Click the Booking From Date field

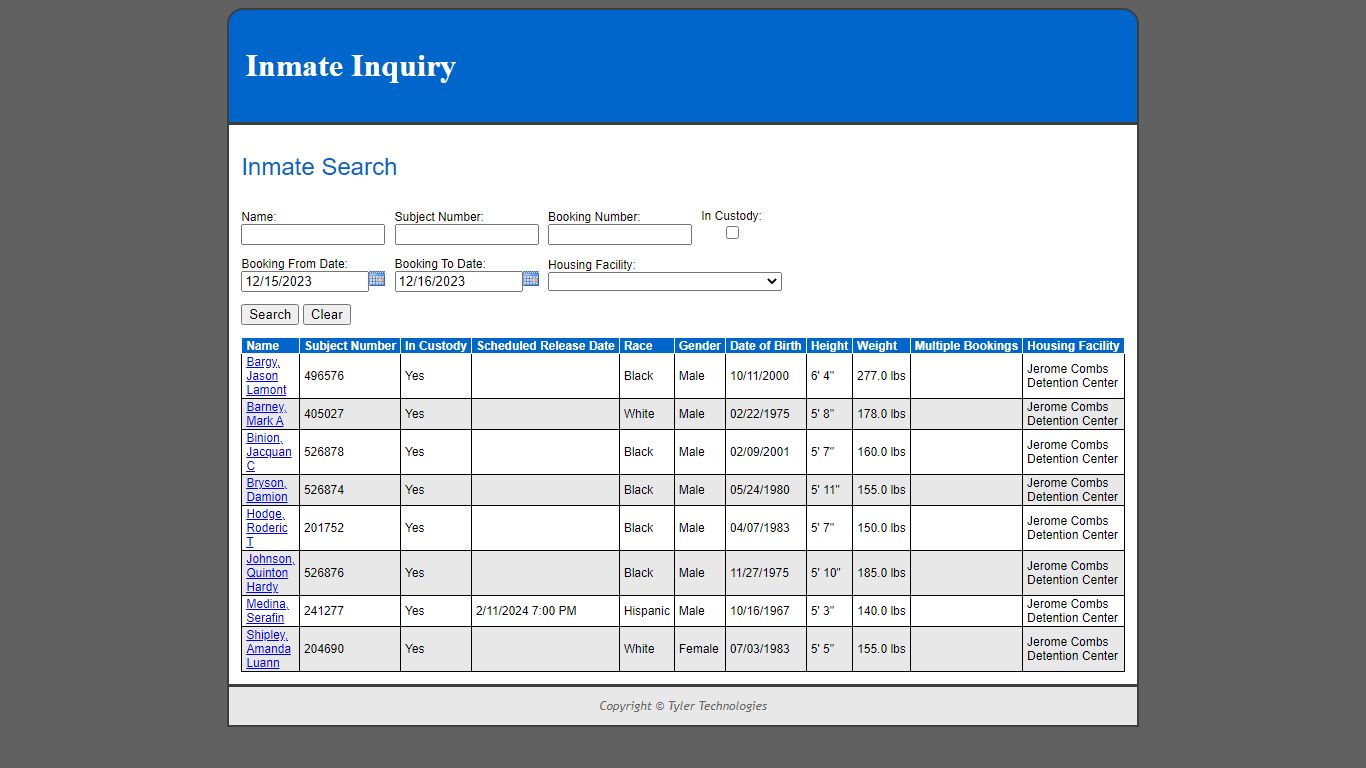305,282
